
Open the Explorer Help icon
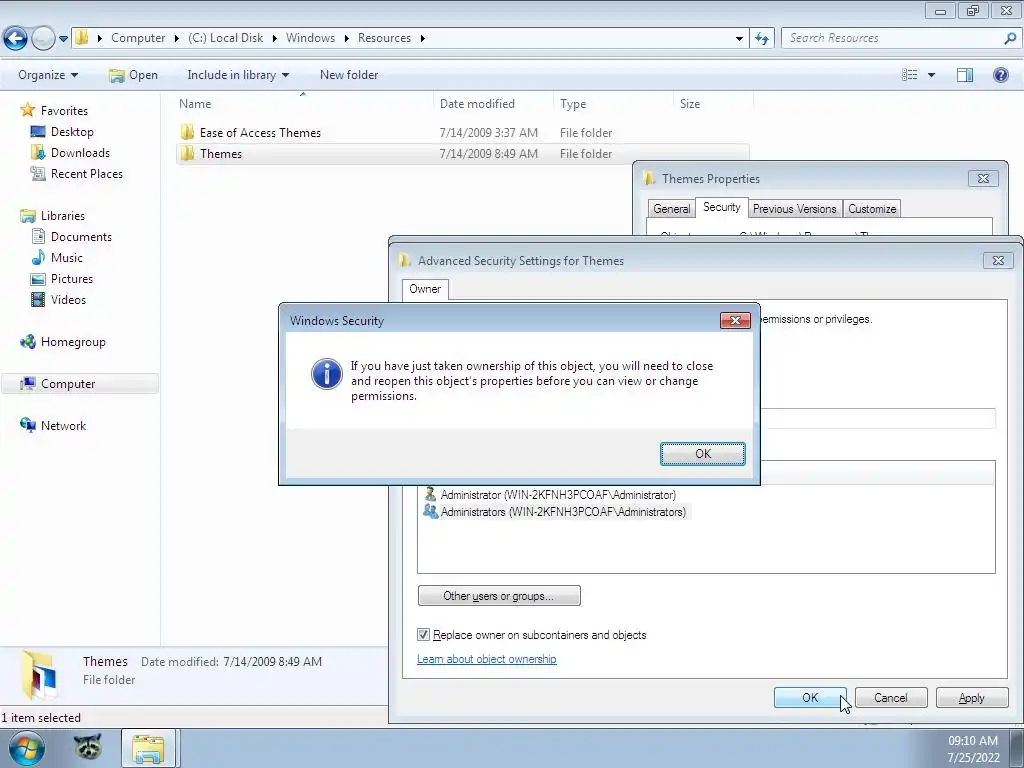point(1000,75)
